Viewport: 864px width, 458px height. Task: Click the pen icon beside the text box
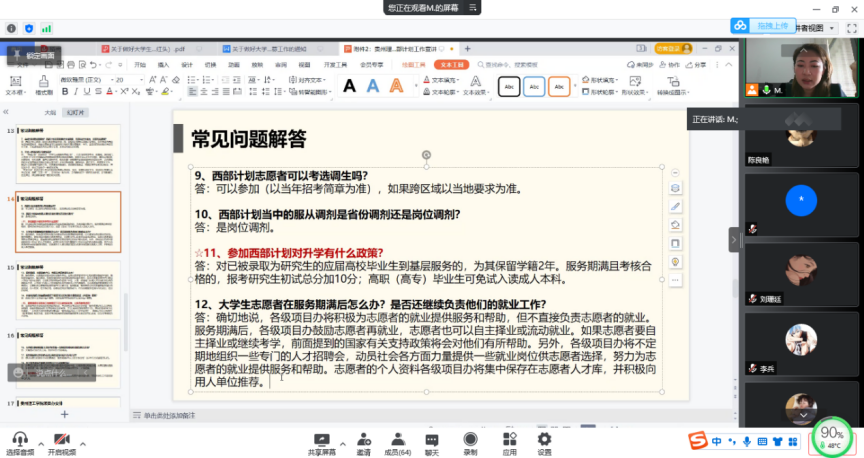(675, 206)
